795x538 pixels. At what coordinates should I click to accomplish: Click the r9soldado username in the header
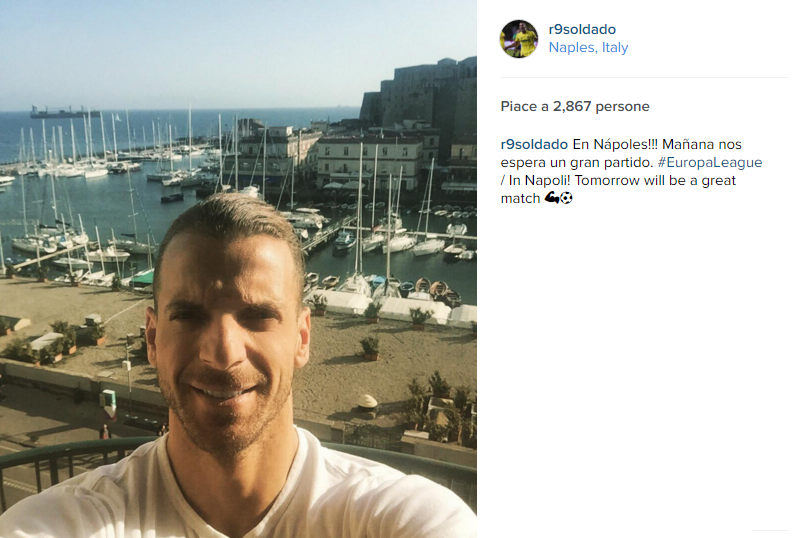pyautogui.click(x=582, y=29)
